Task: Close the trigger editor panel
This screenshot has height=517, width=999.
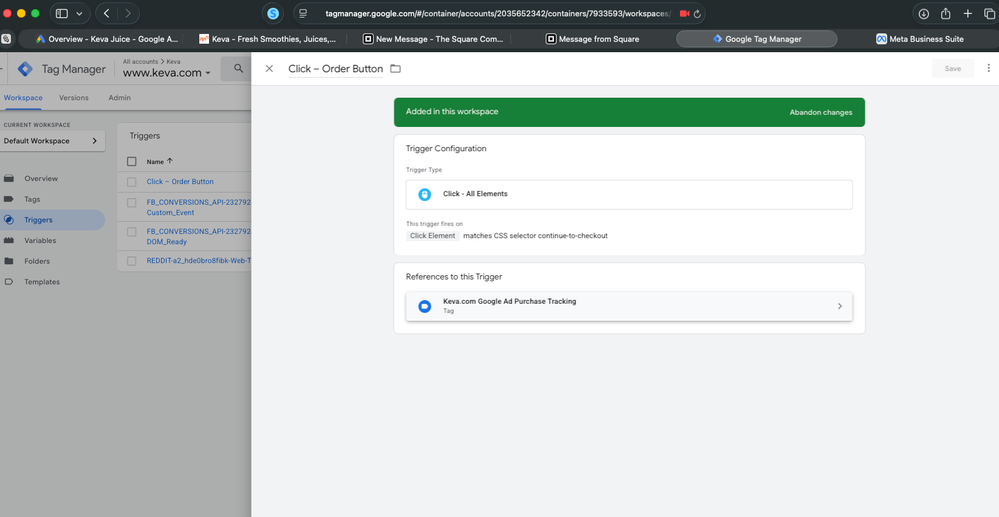Action: tap(270, 69)
